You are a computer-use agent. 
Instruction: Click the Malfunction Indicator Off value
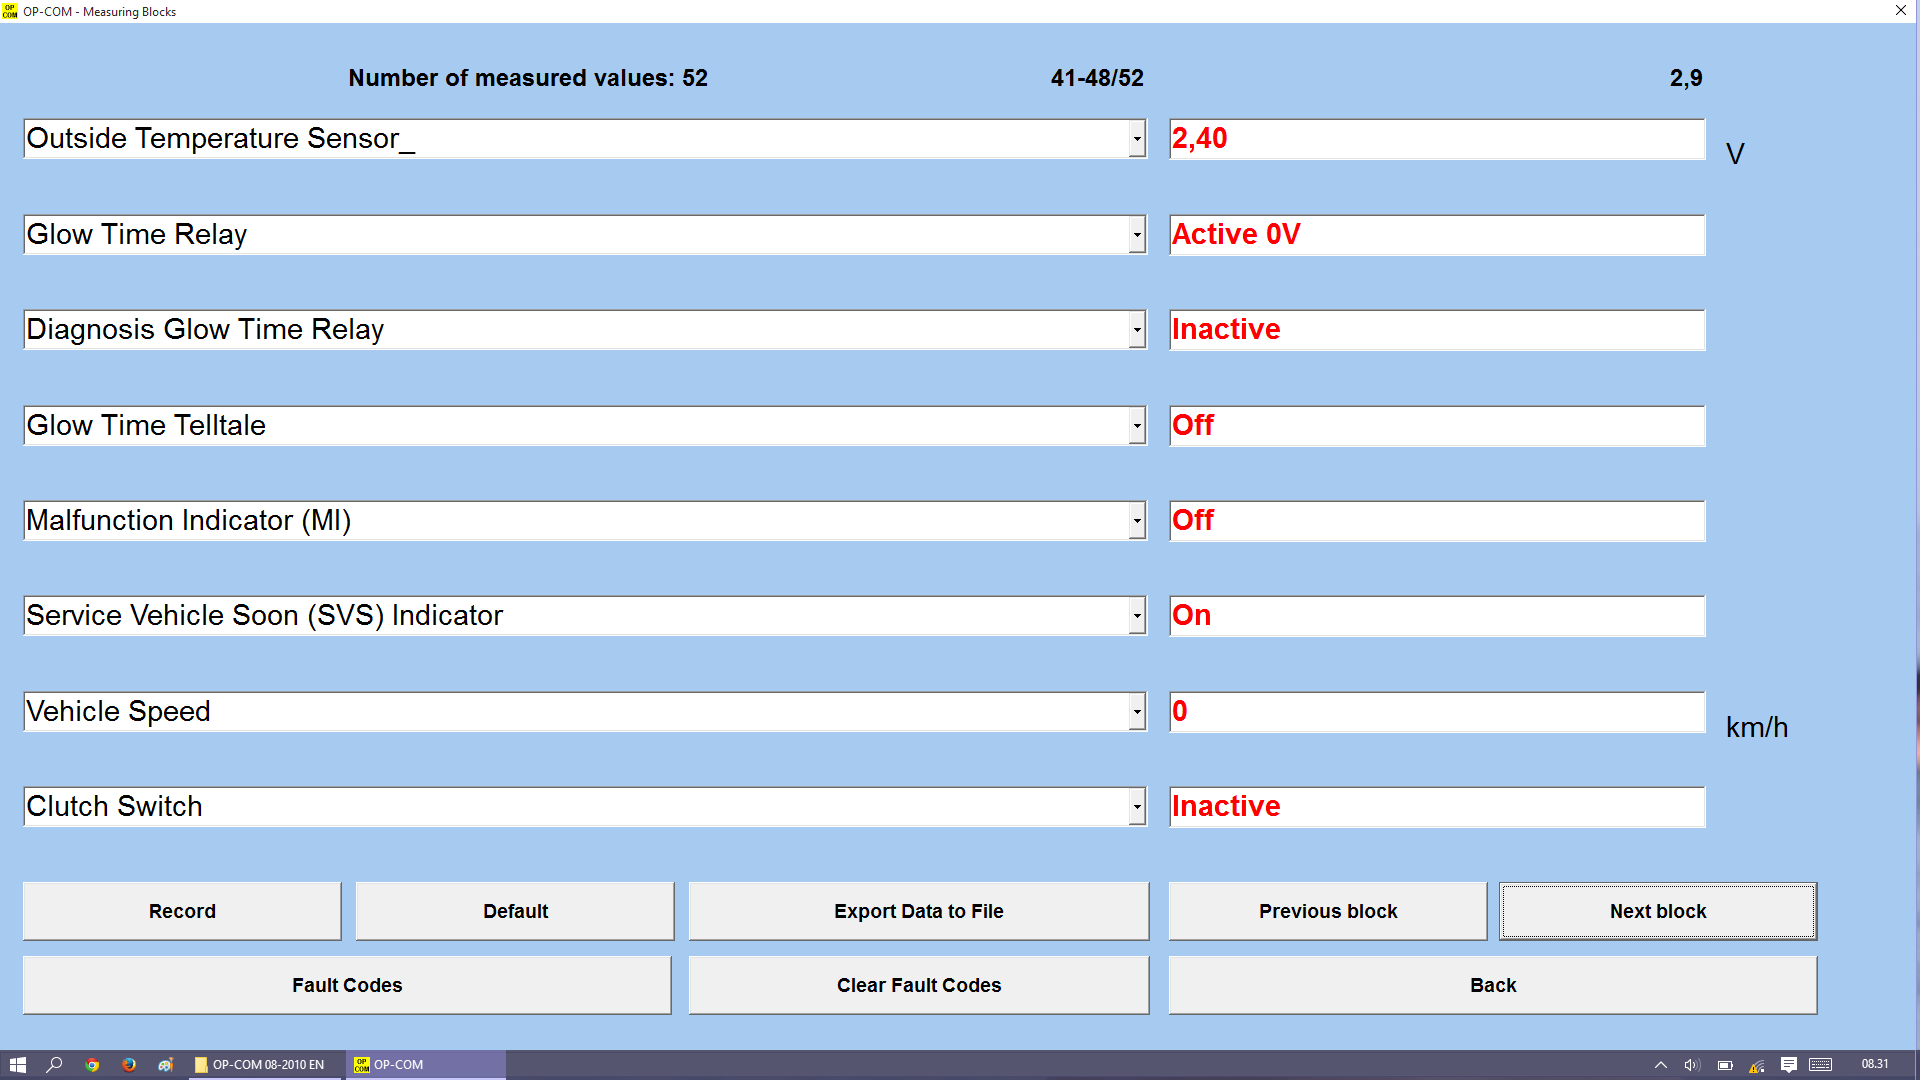click(x=1437, y=521)
